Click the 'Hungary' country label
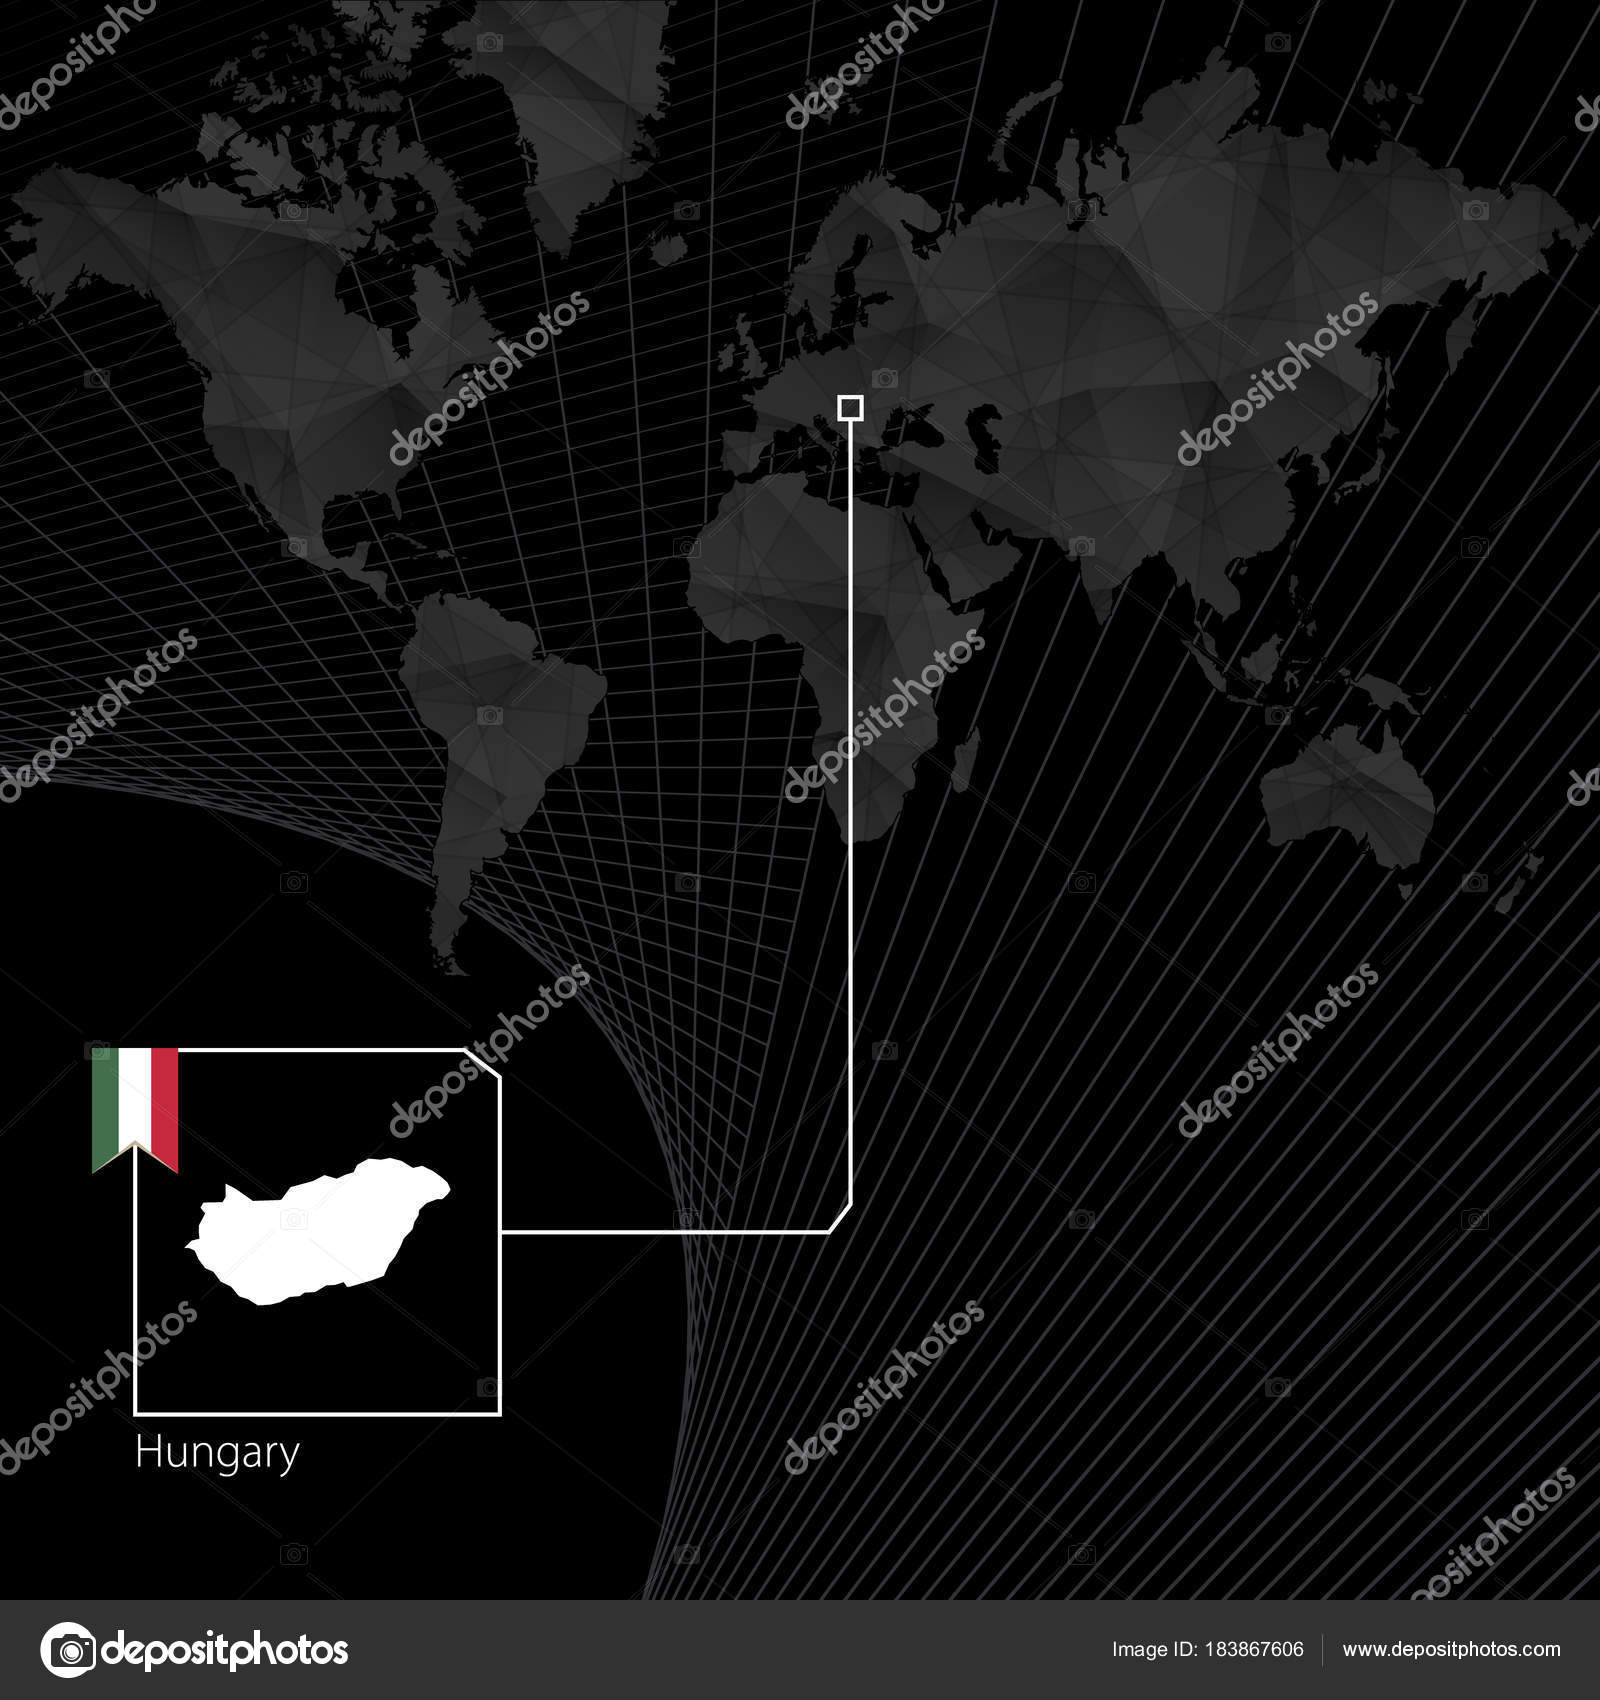1600x1700 pixels. click(217, 1454)
